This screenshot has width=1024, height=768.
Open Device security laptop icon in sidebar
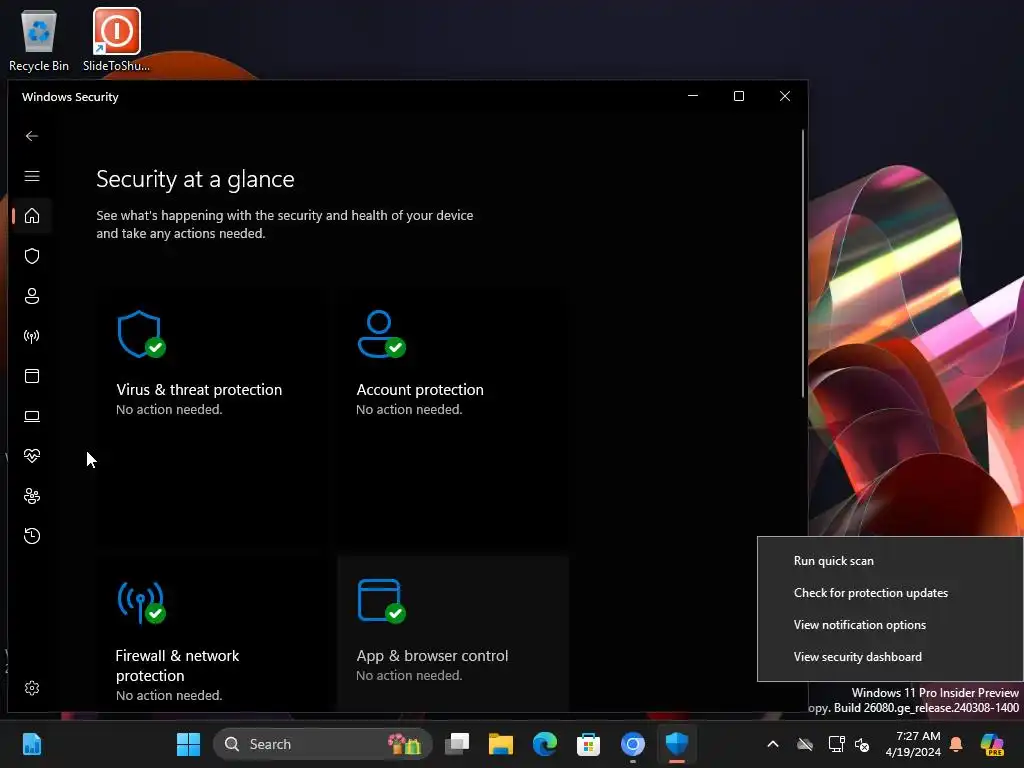coord(31,416)
